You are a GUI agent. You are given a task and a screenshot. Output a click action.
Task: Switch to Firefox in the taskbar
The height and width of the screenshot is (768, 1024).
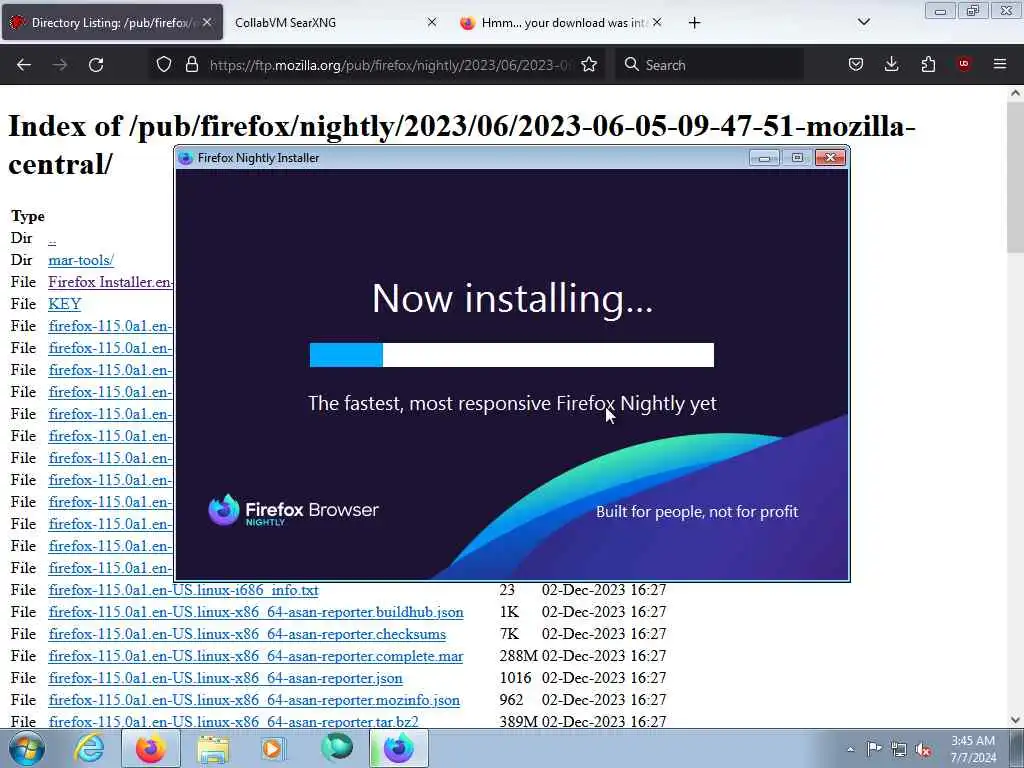pos(150,749)
